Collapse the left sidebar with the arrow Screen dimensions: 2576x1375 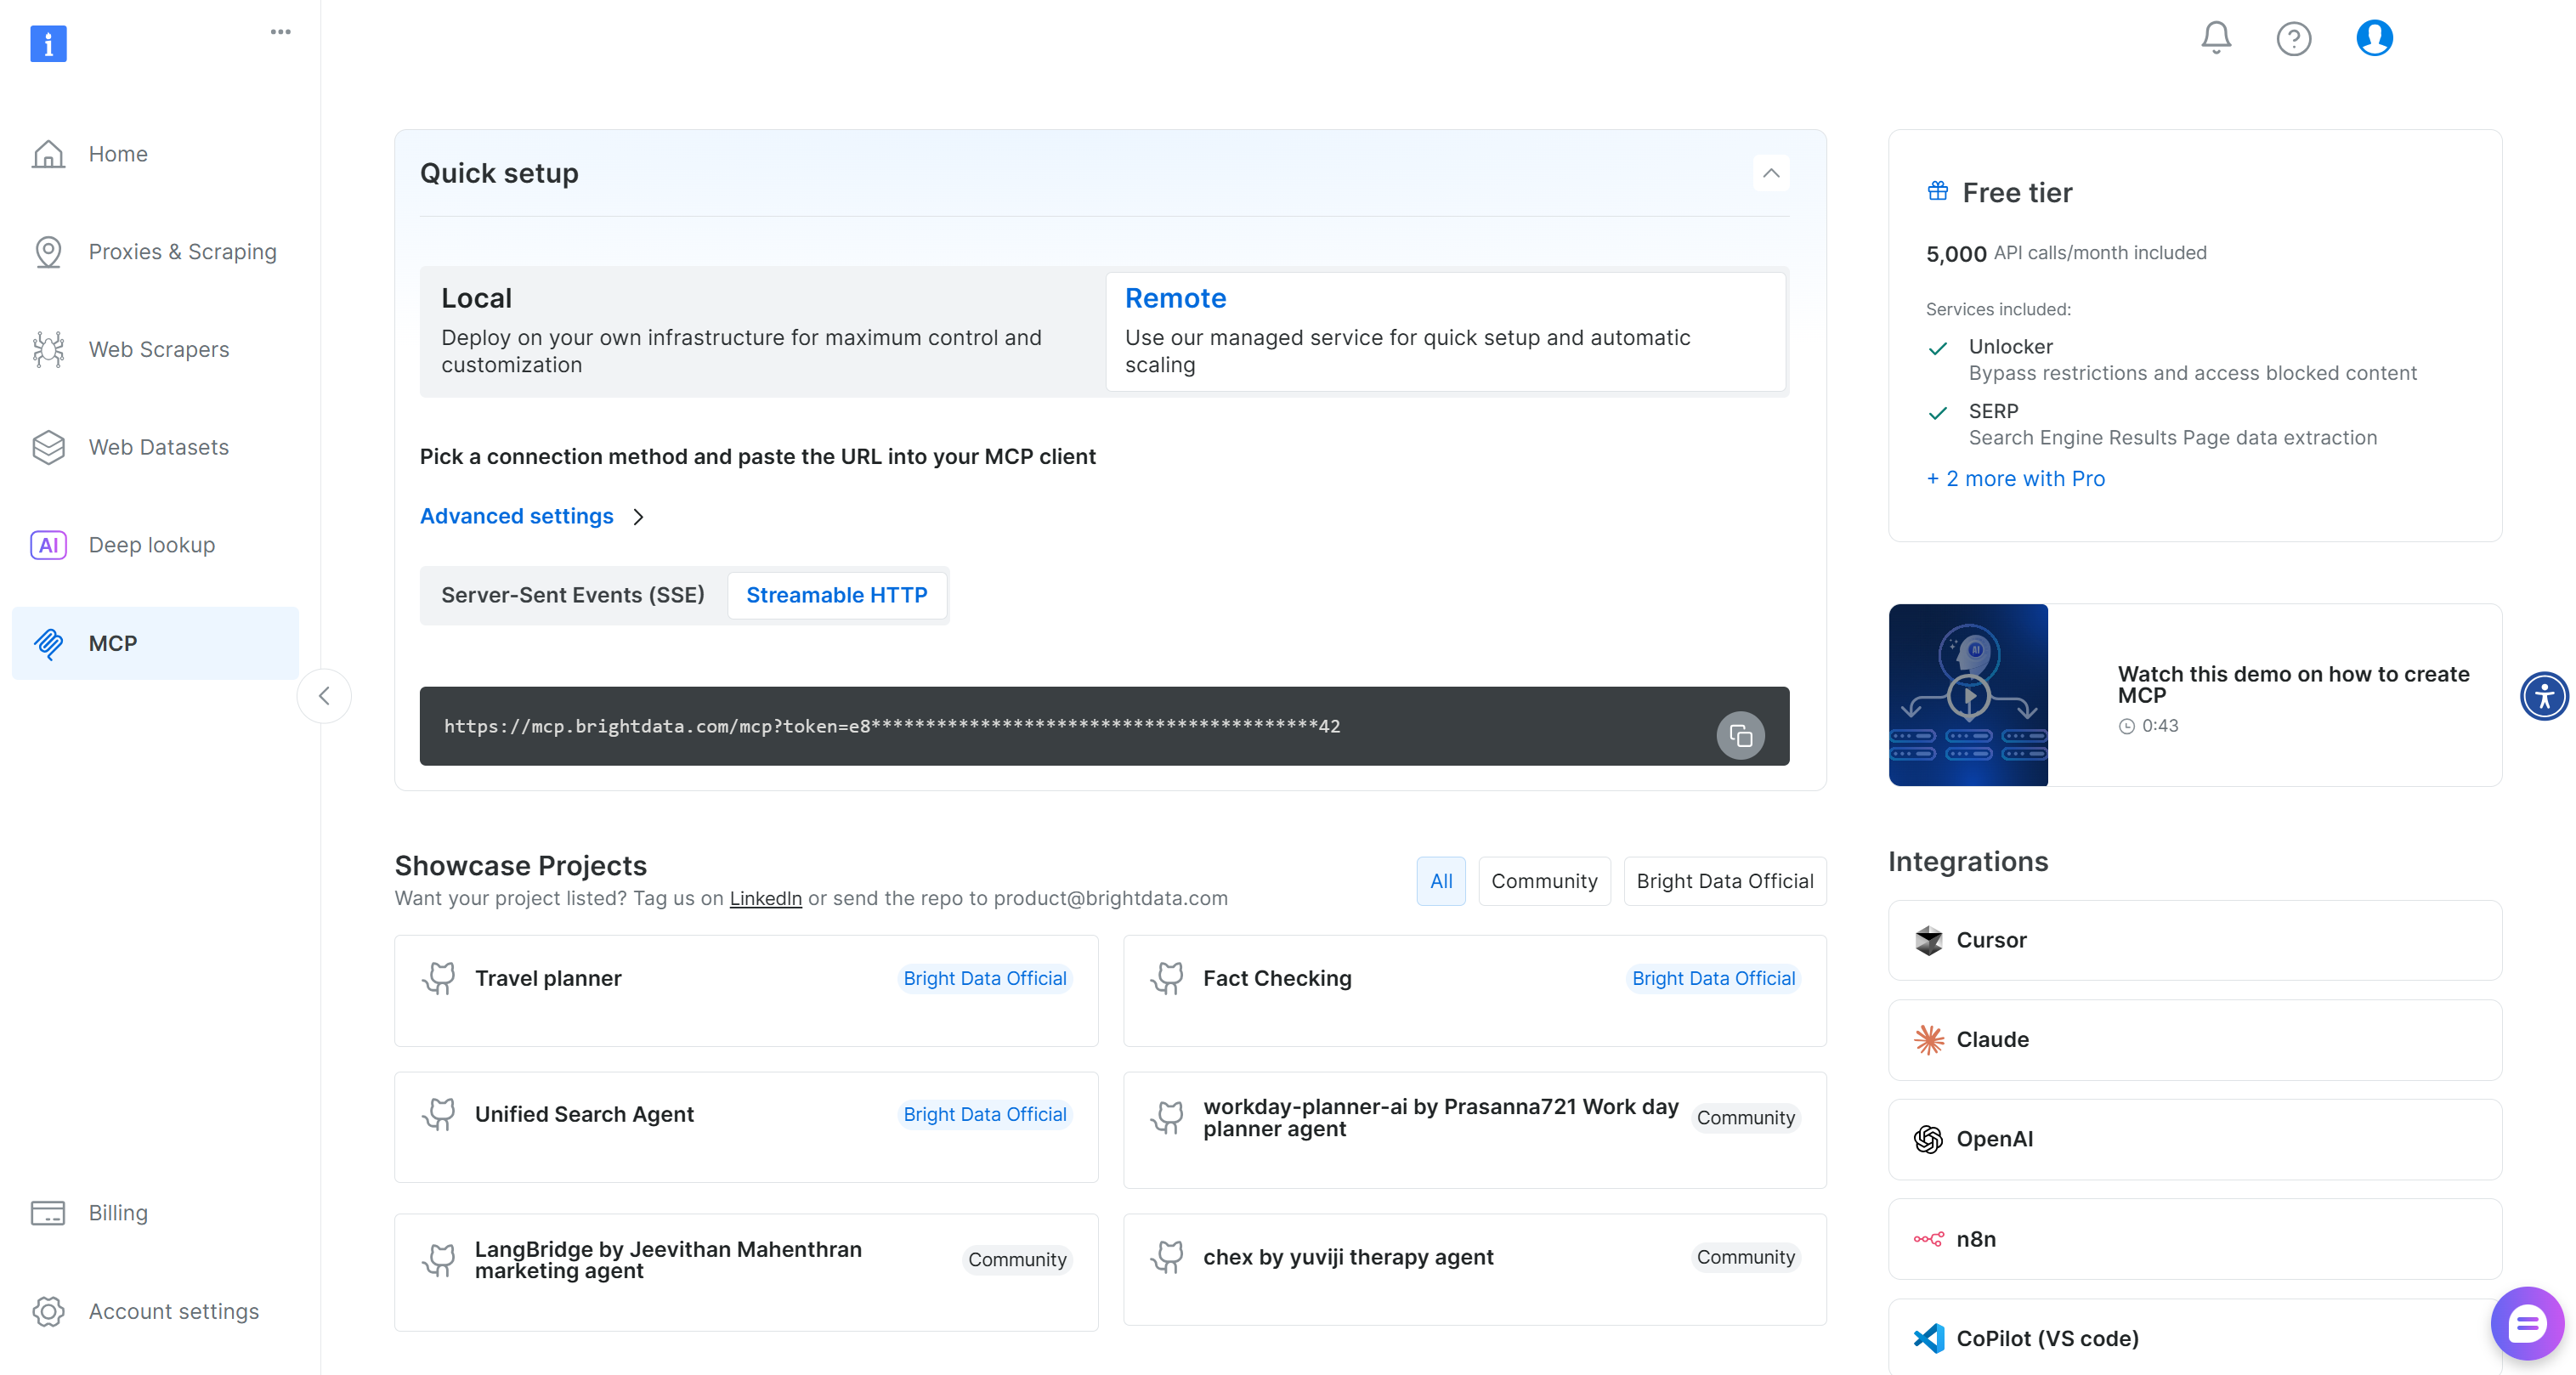tap(324, 696)
